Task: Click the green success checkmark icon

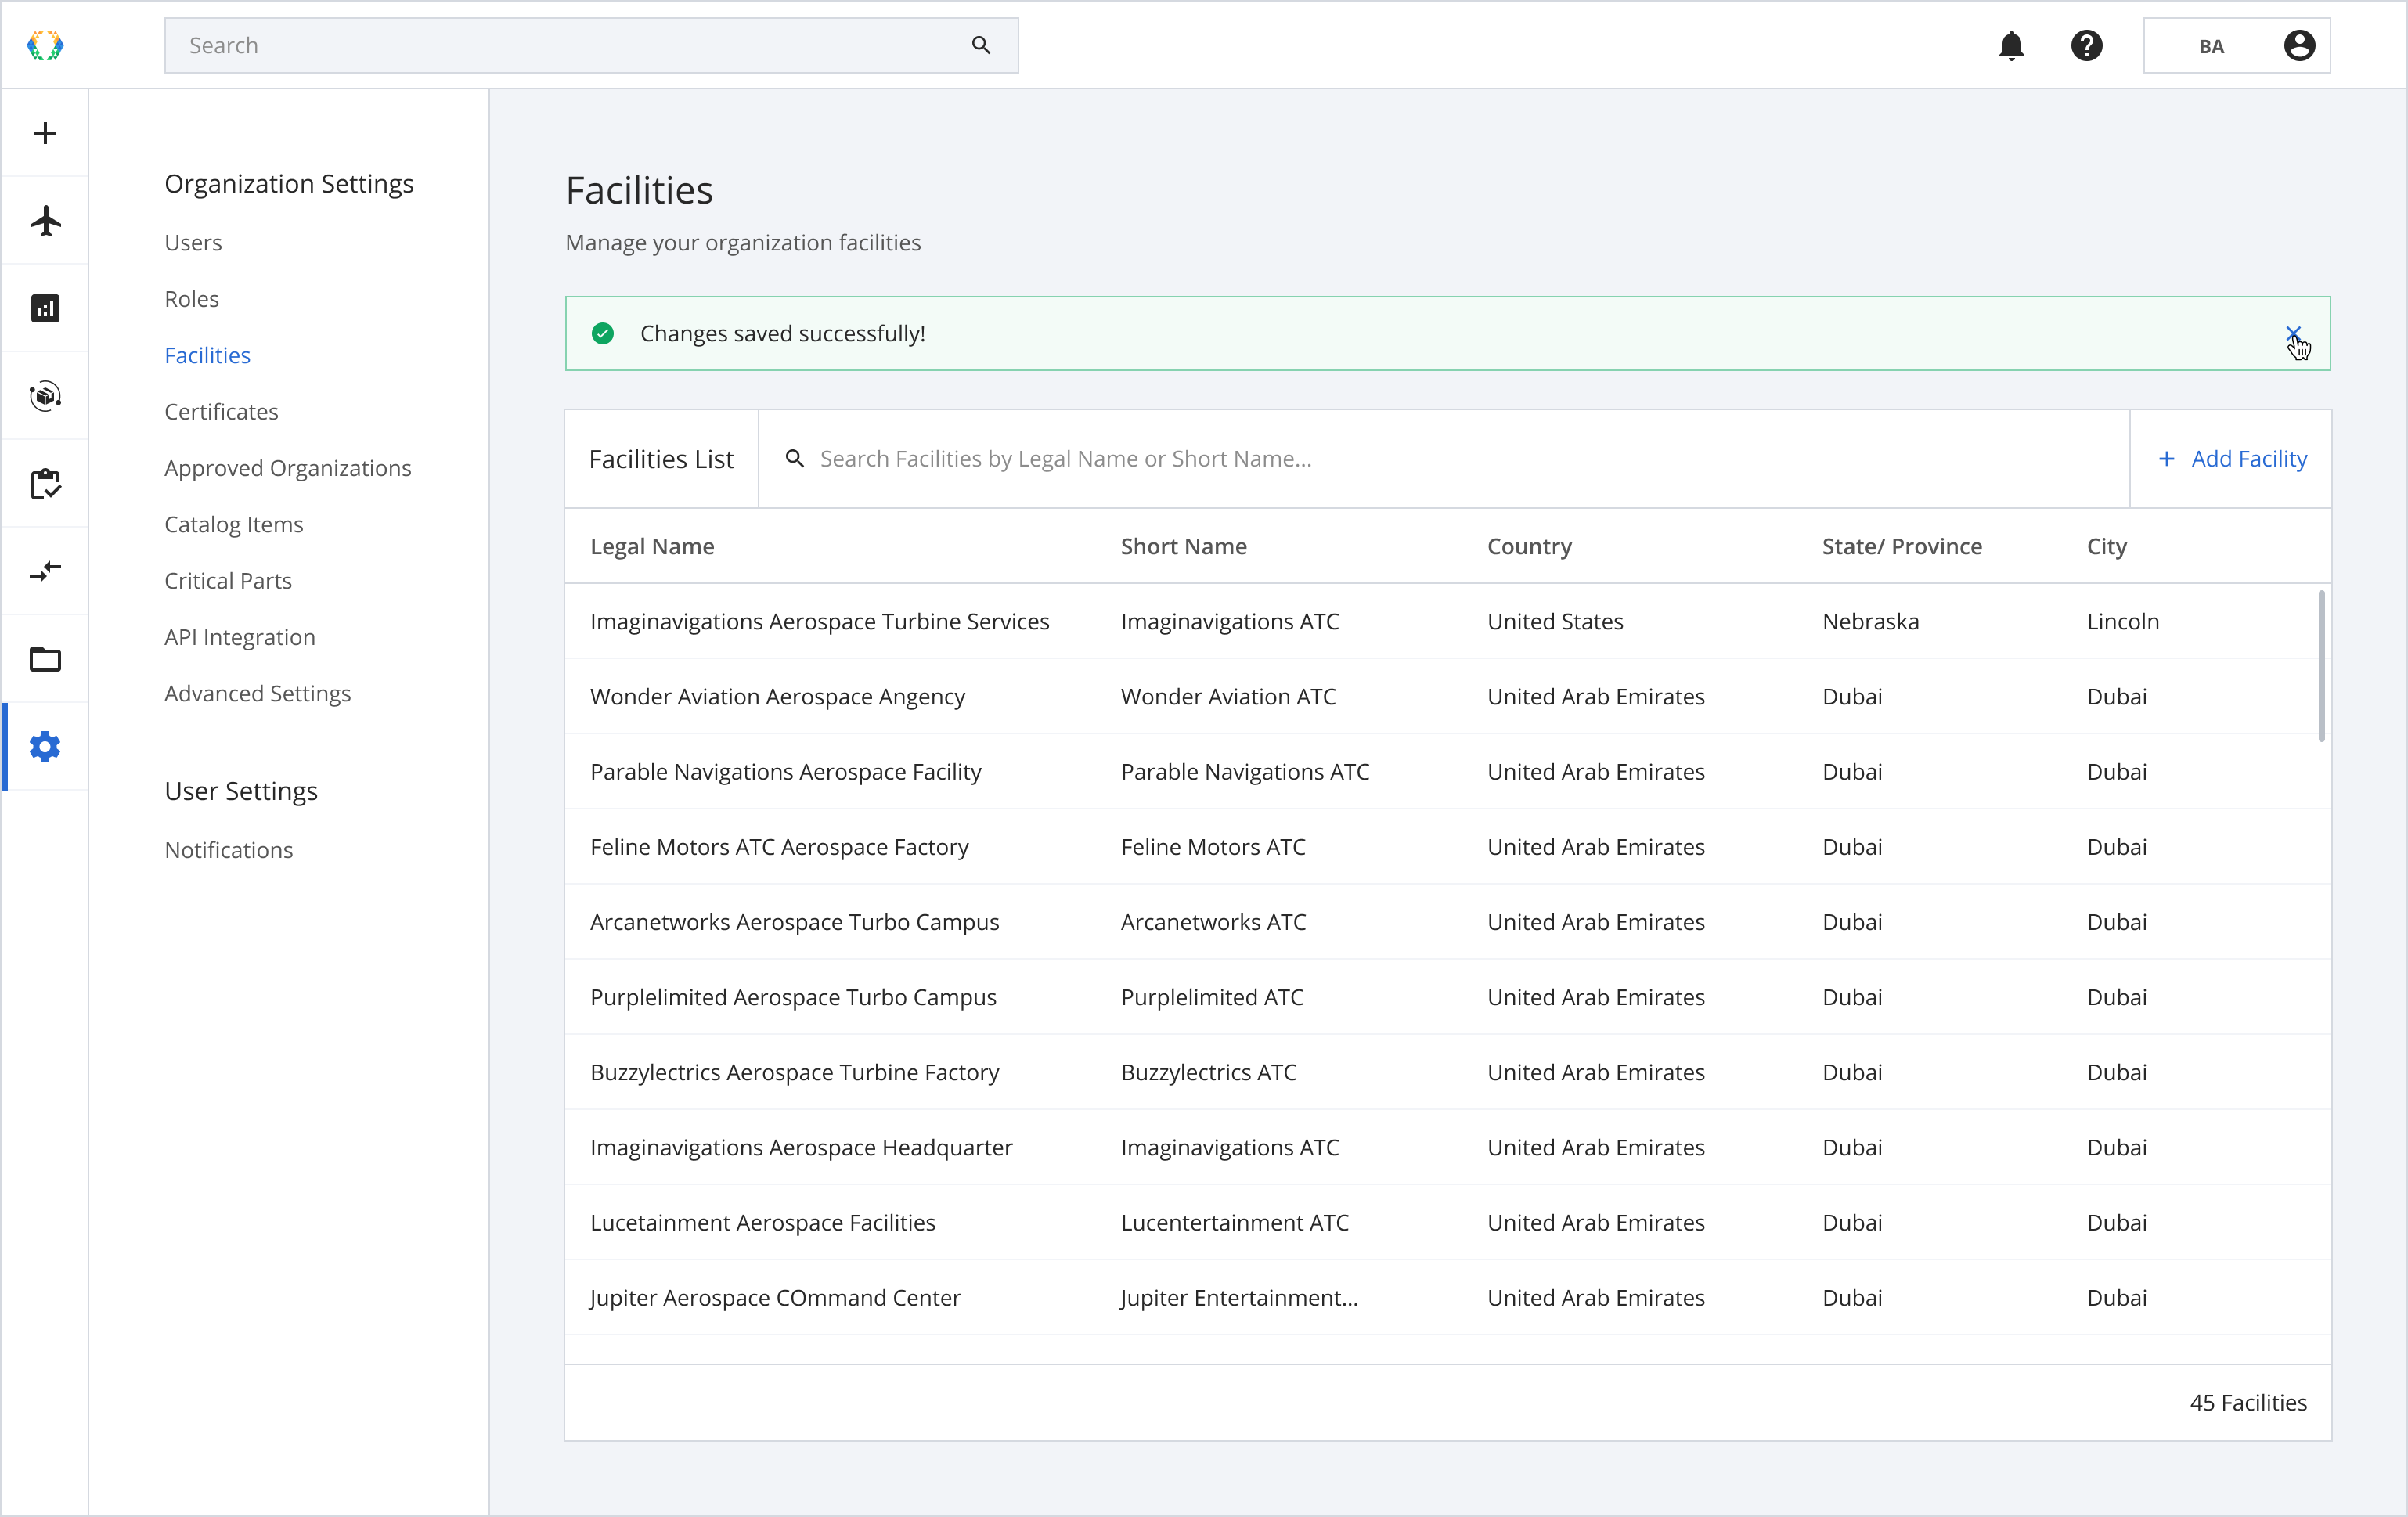Action: [x=603, y=333]
